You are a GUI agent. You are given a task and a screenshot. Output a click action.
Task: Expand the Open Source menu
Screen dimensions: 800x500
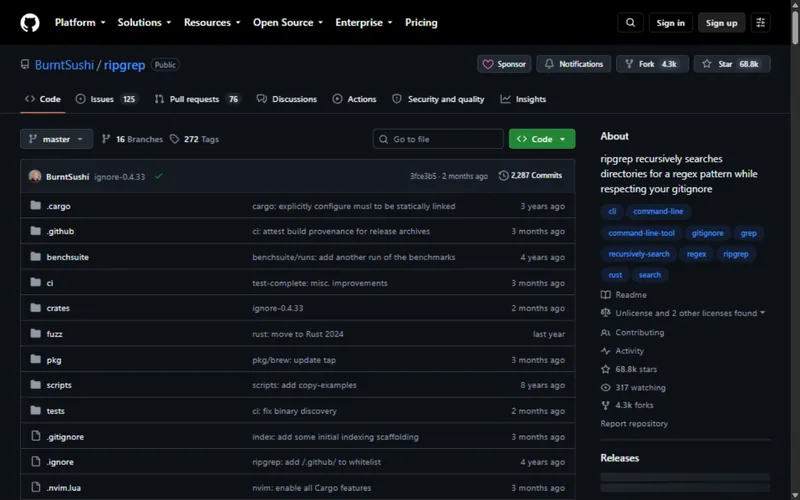click(288, 23)
